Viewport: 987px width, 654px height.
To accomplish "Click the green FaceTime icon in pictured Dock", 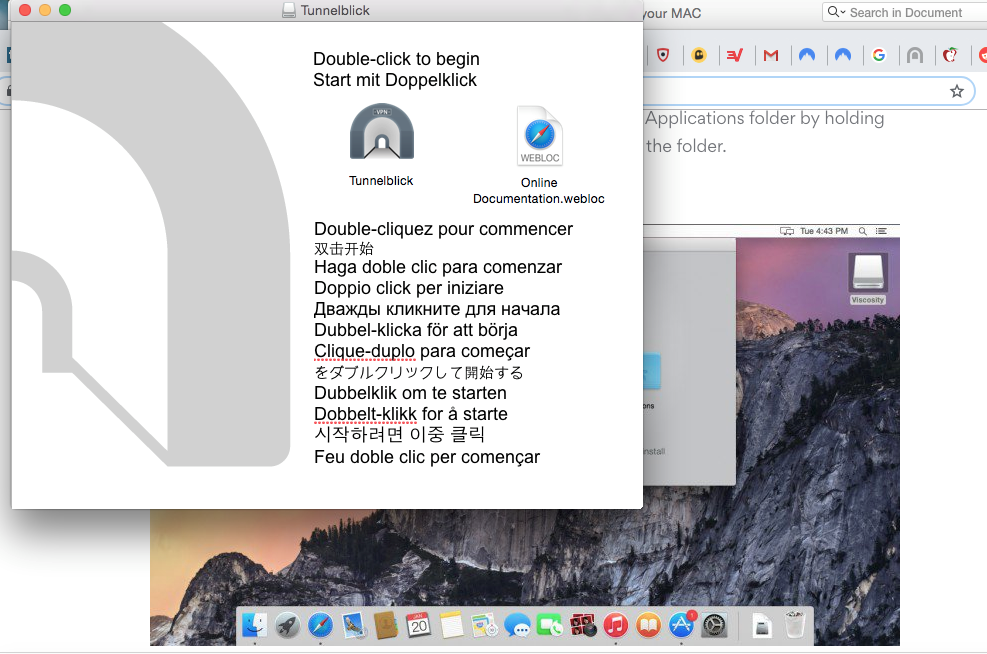I will [550, 626].
